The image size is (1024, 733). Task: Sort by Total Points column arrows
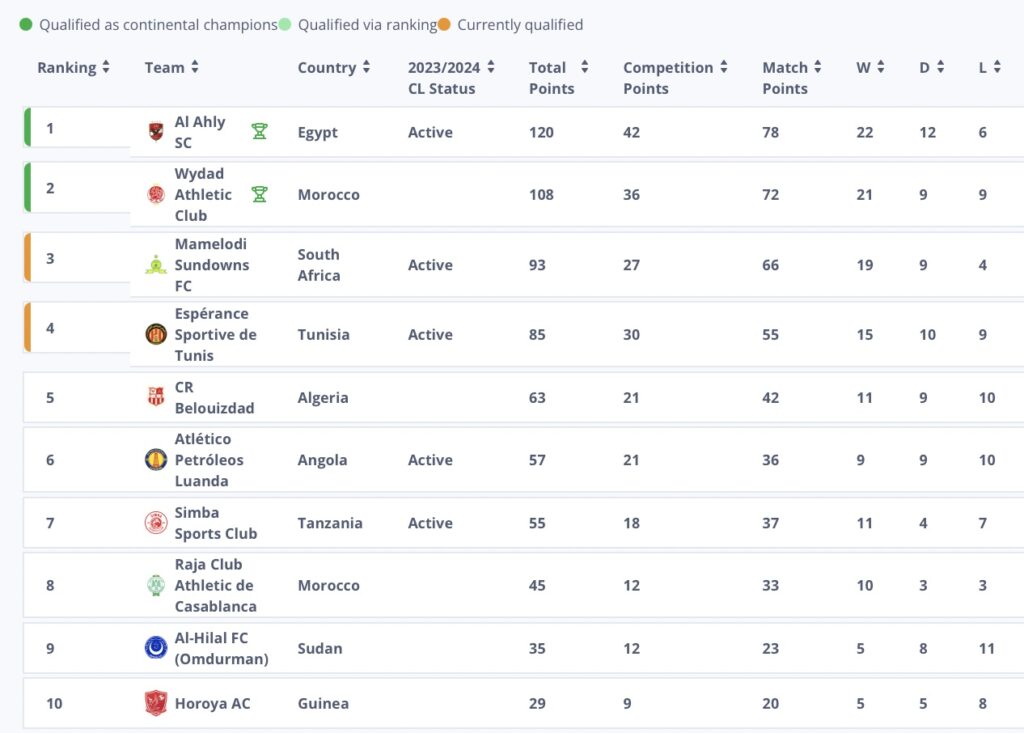point(584,68)
